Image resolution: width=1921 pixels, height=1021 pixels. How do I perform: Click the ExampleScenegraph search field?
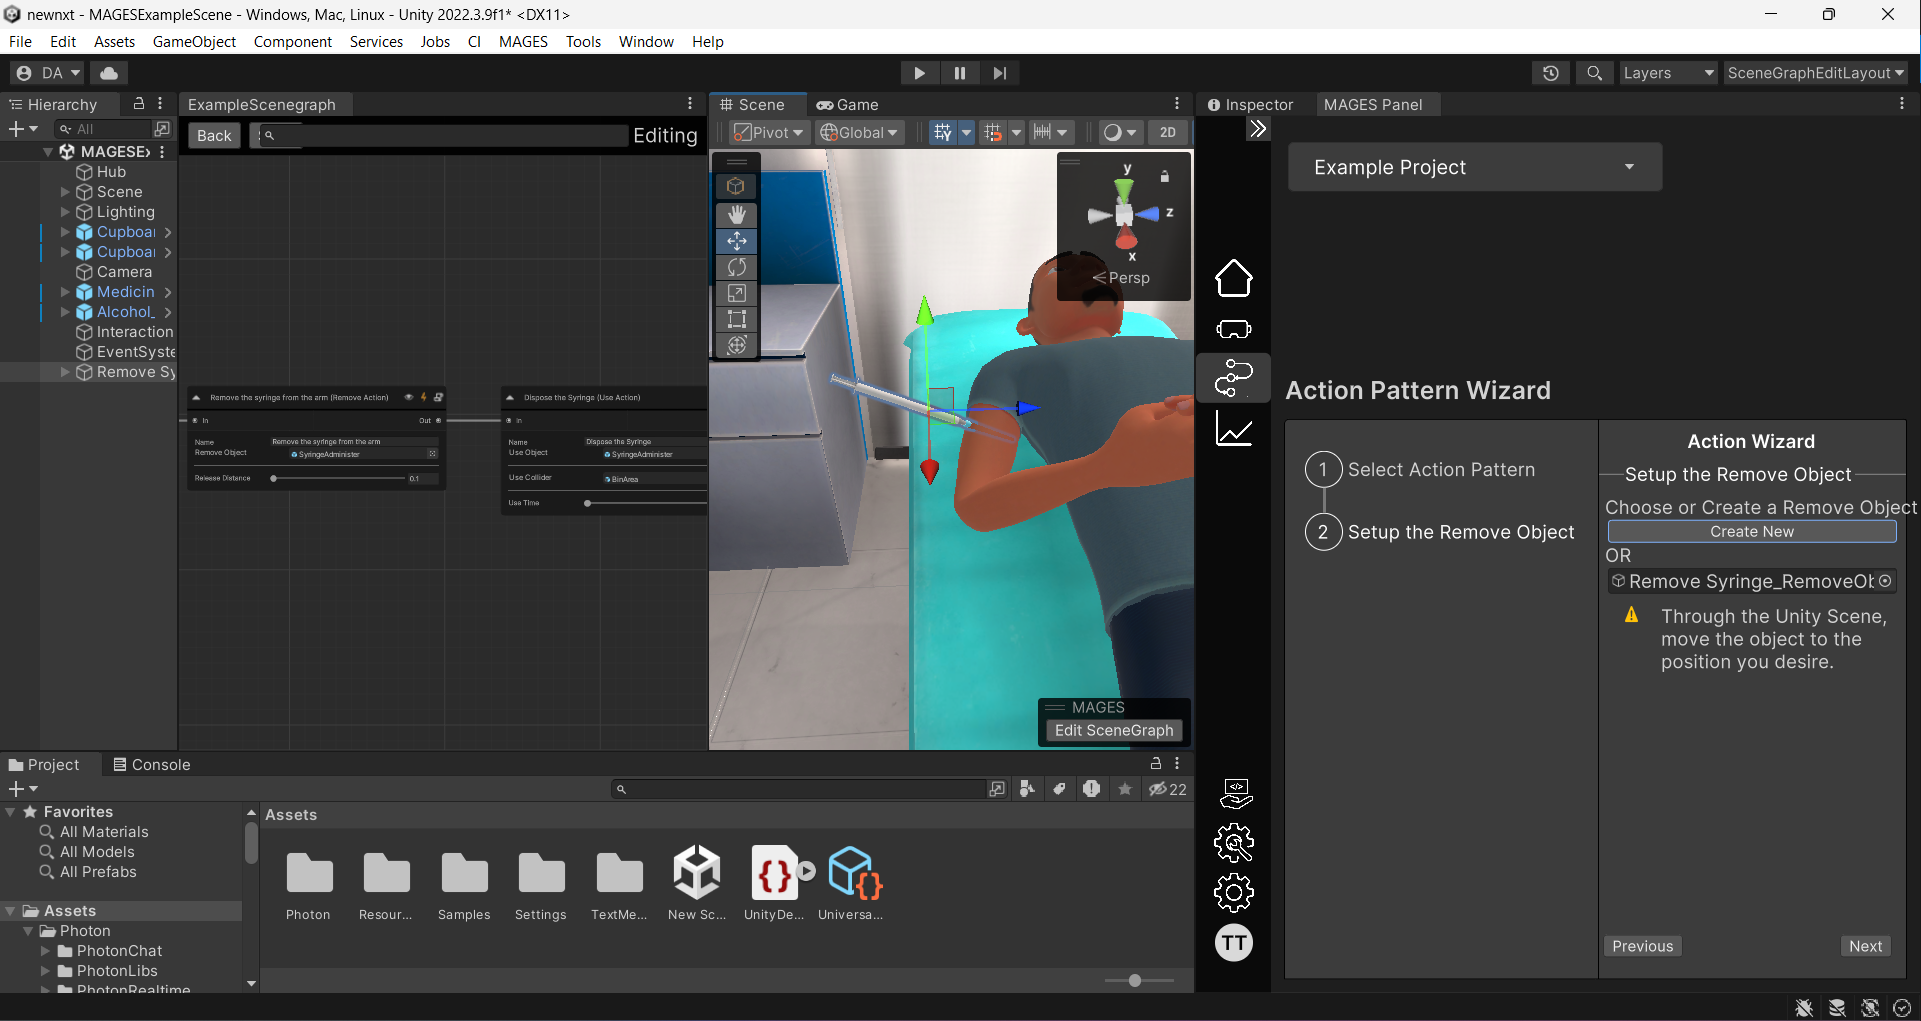click(443, 135)
